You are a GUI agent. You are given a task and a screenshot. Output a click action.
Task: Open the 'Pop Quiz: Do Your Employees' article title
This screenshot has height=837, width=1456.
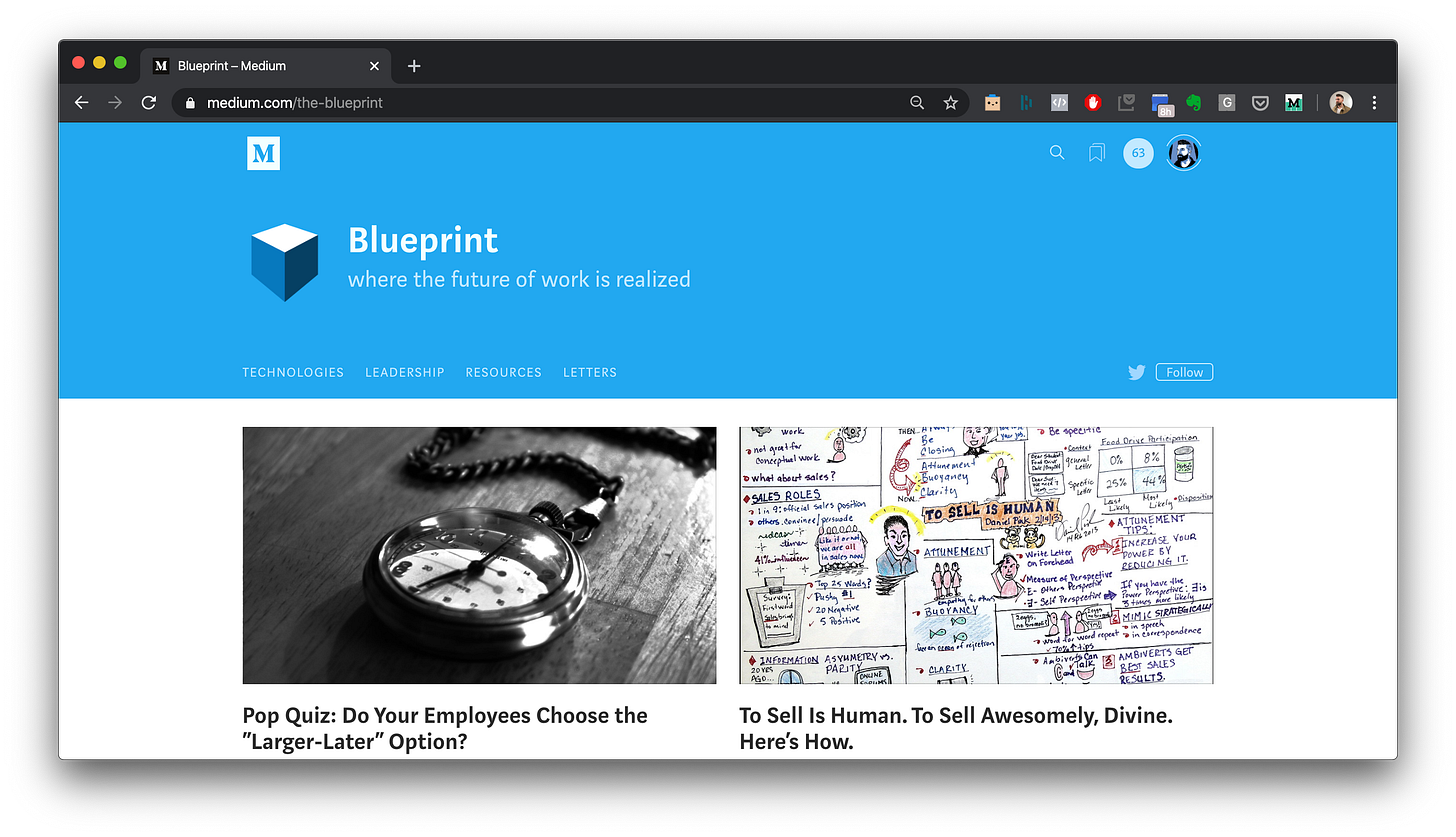(x=445, y=729)
